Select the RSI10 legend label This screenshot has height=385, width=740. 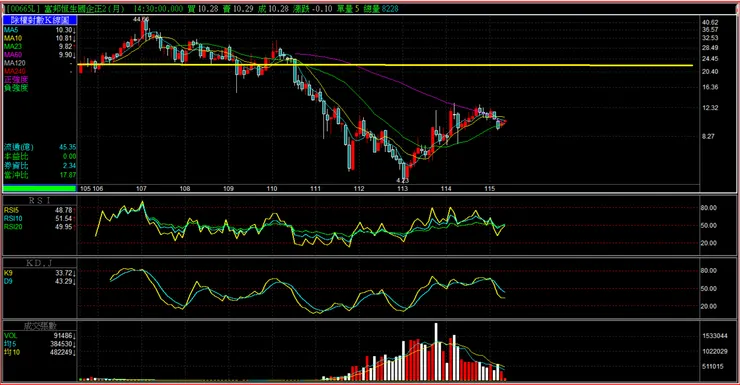[13, 218]
